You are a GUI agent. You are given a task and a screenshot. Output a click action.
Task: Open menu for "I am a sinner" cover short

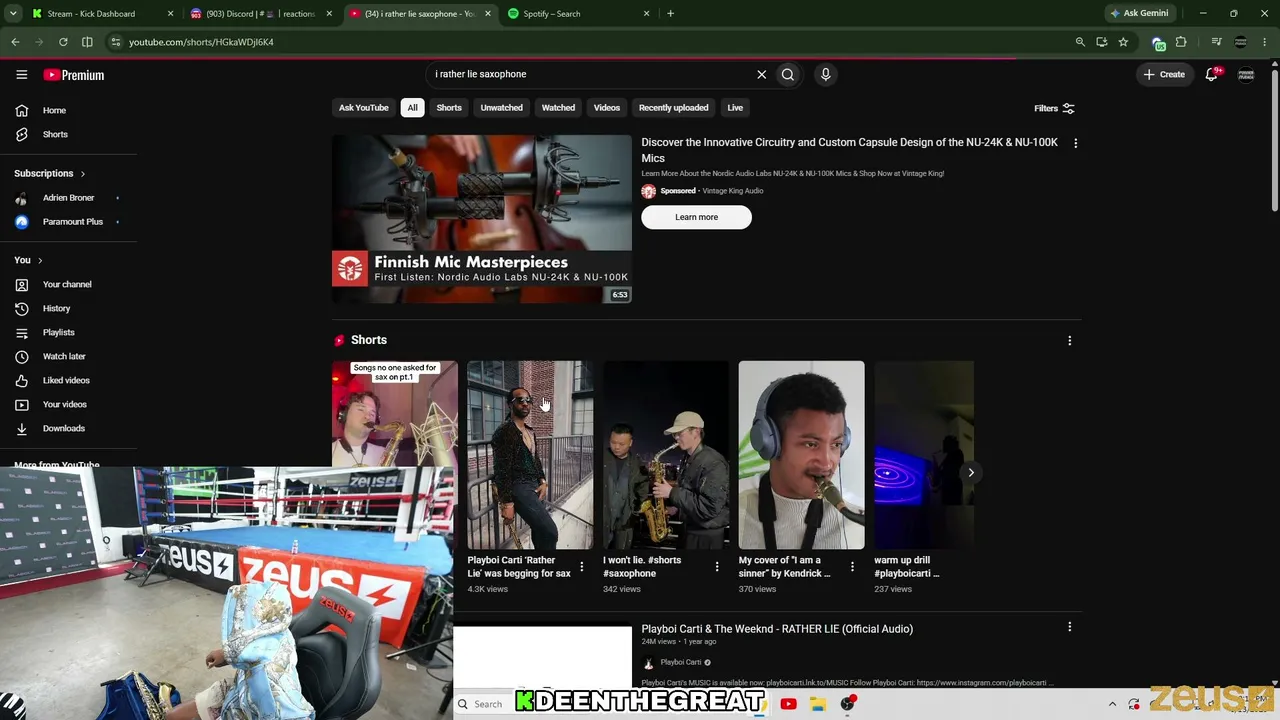852,566
